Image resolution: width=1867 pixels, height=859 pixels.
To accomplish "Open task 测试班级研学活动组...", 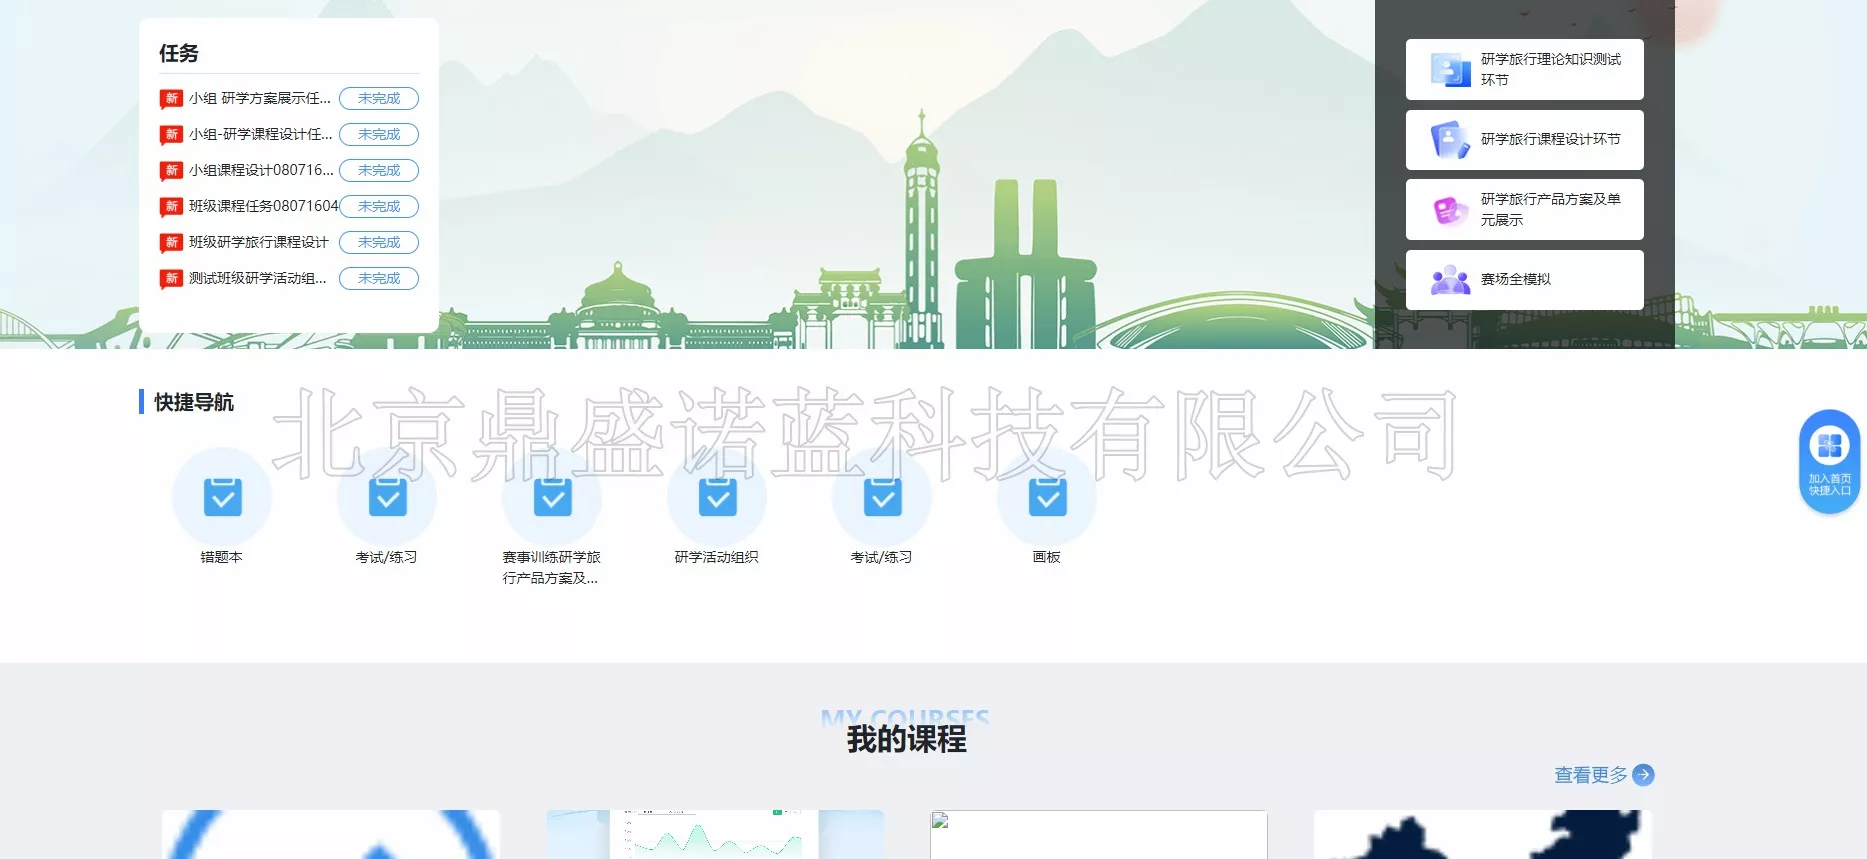I will pyautogui.click(x=258, y=278).
